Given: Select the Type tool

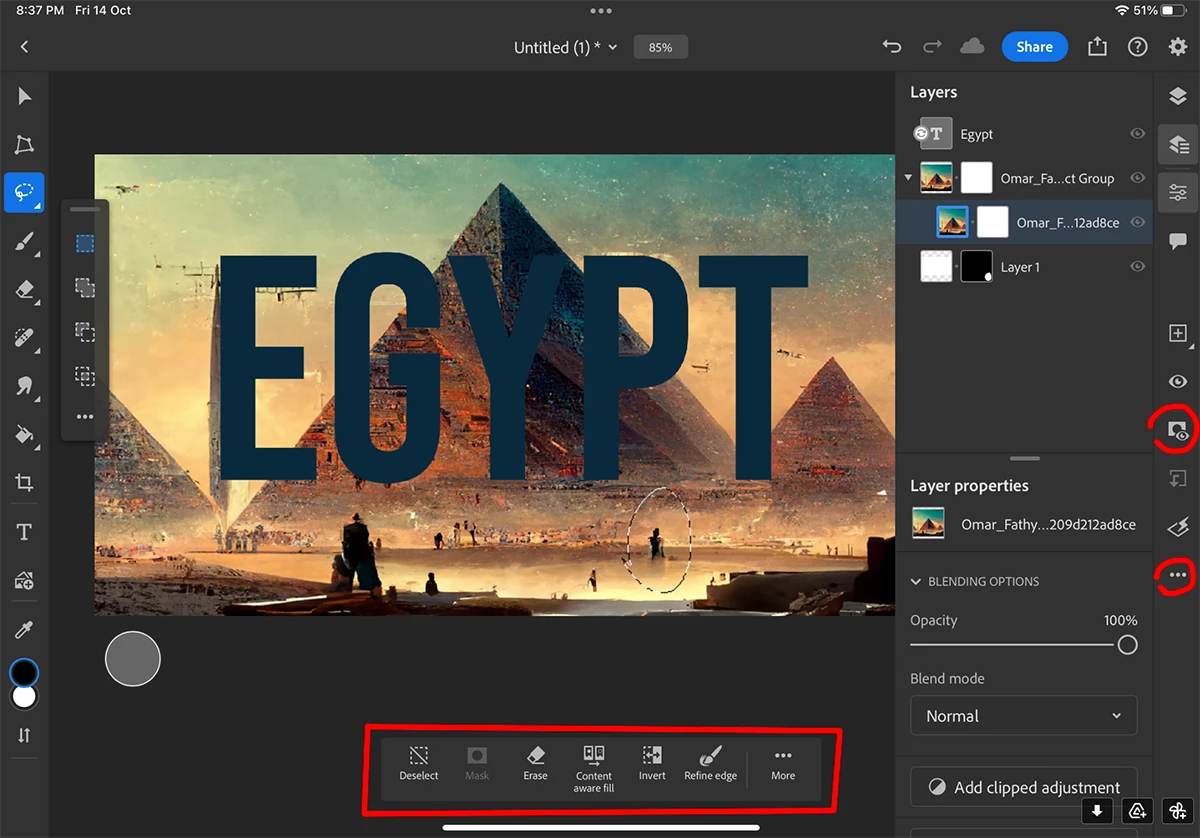Looking at the screenshot, I should click(x=24, y=532).
